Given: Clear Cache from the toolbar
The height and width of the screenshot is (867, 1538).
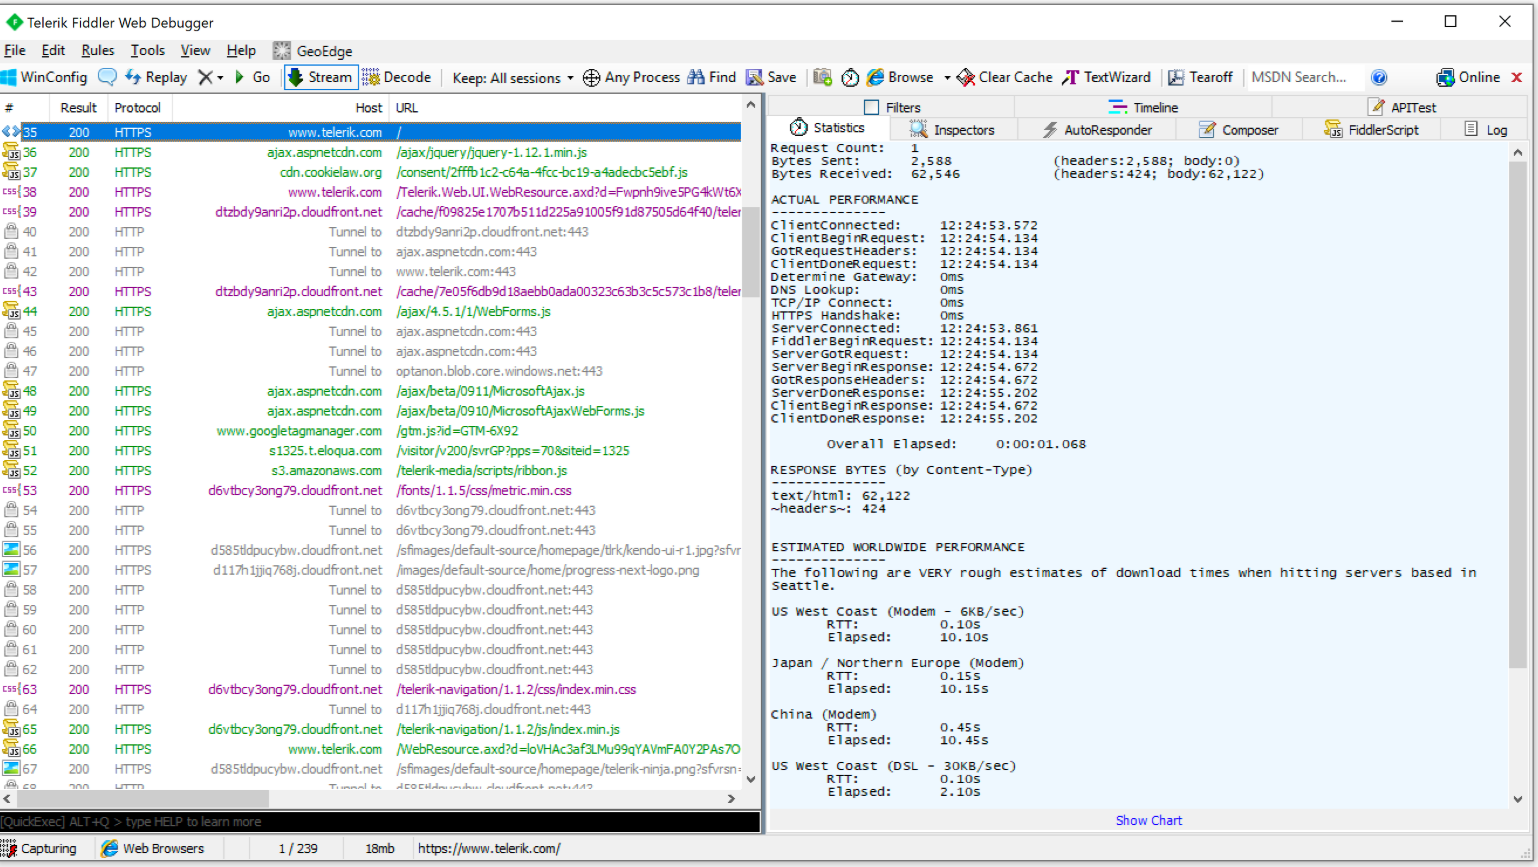Looking at the screenshot, I should (1005, 77).
